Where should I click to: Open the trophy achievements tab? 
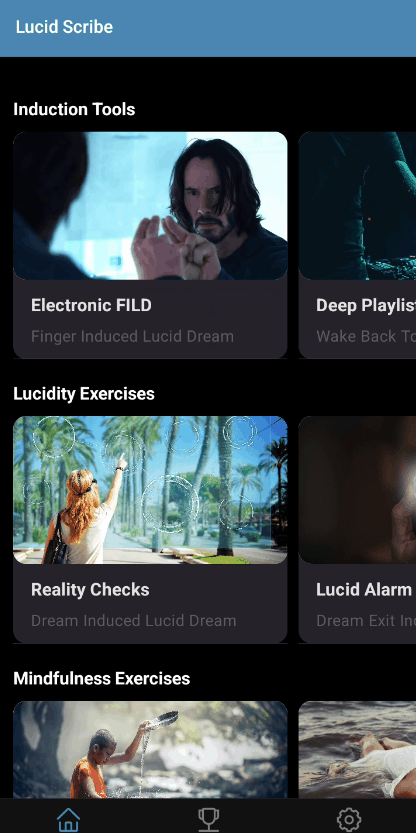[x=208, y=820]
